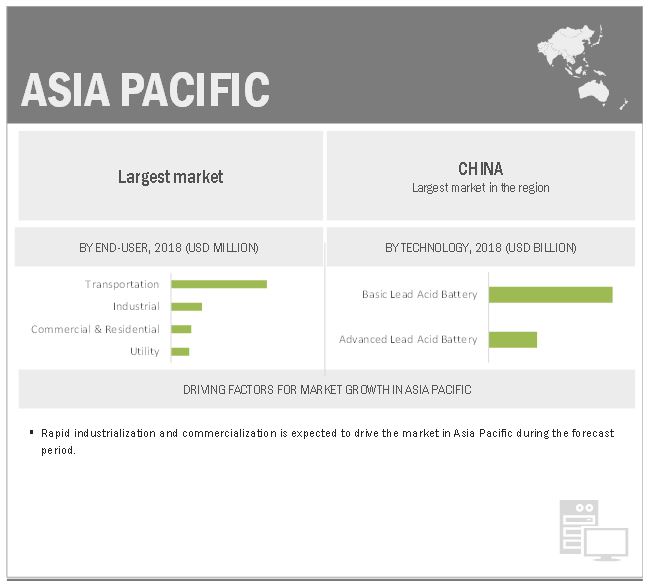Click the server and monitor icon
The height and width of the screenshot is (587, 655).
point(592,530)
